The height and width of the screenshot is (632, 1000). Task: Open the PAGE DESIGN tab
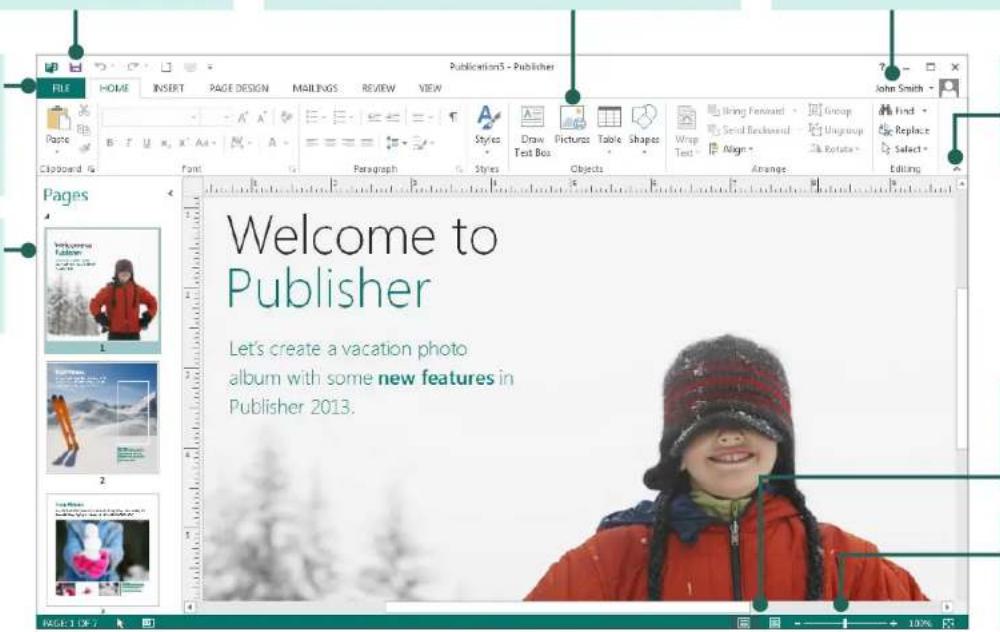point(239,88)
